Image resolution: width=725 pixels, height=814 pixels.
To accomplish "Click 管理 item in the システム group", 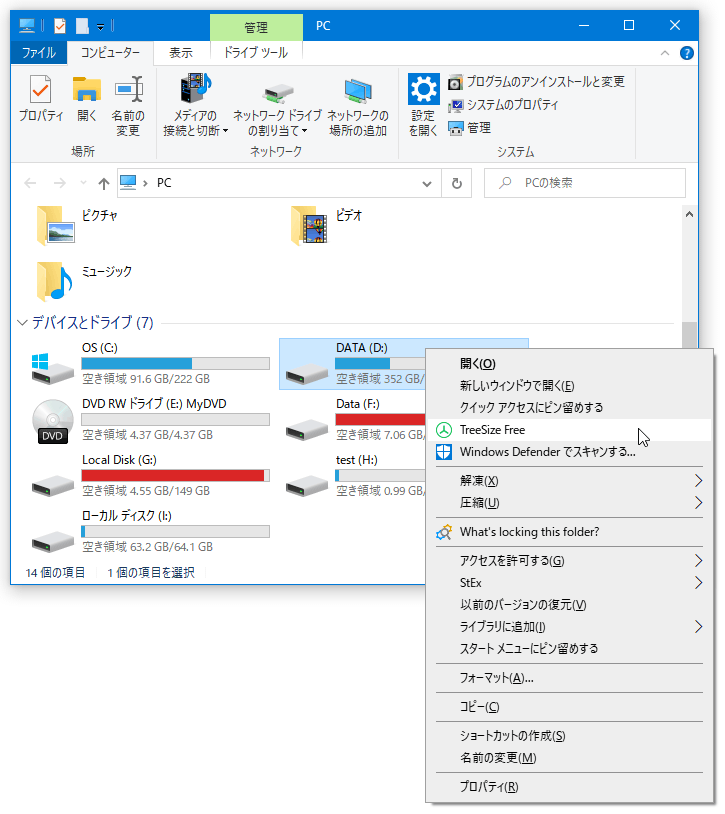I will [x=470, y=128].
